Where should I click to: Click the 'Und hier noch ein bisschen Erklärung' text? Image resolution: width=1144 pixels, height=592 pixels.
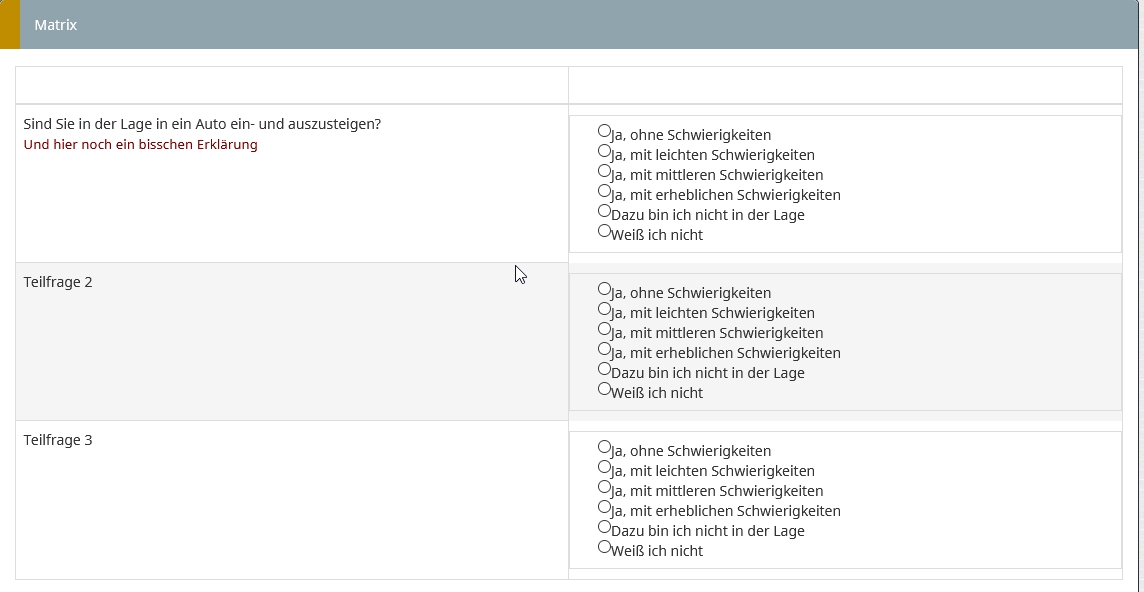(140, 145)
